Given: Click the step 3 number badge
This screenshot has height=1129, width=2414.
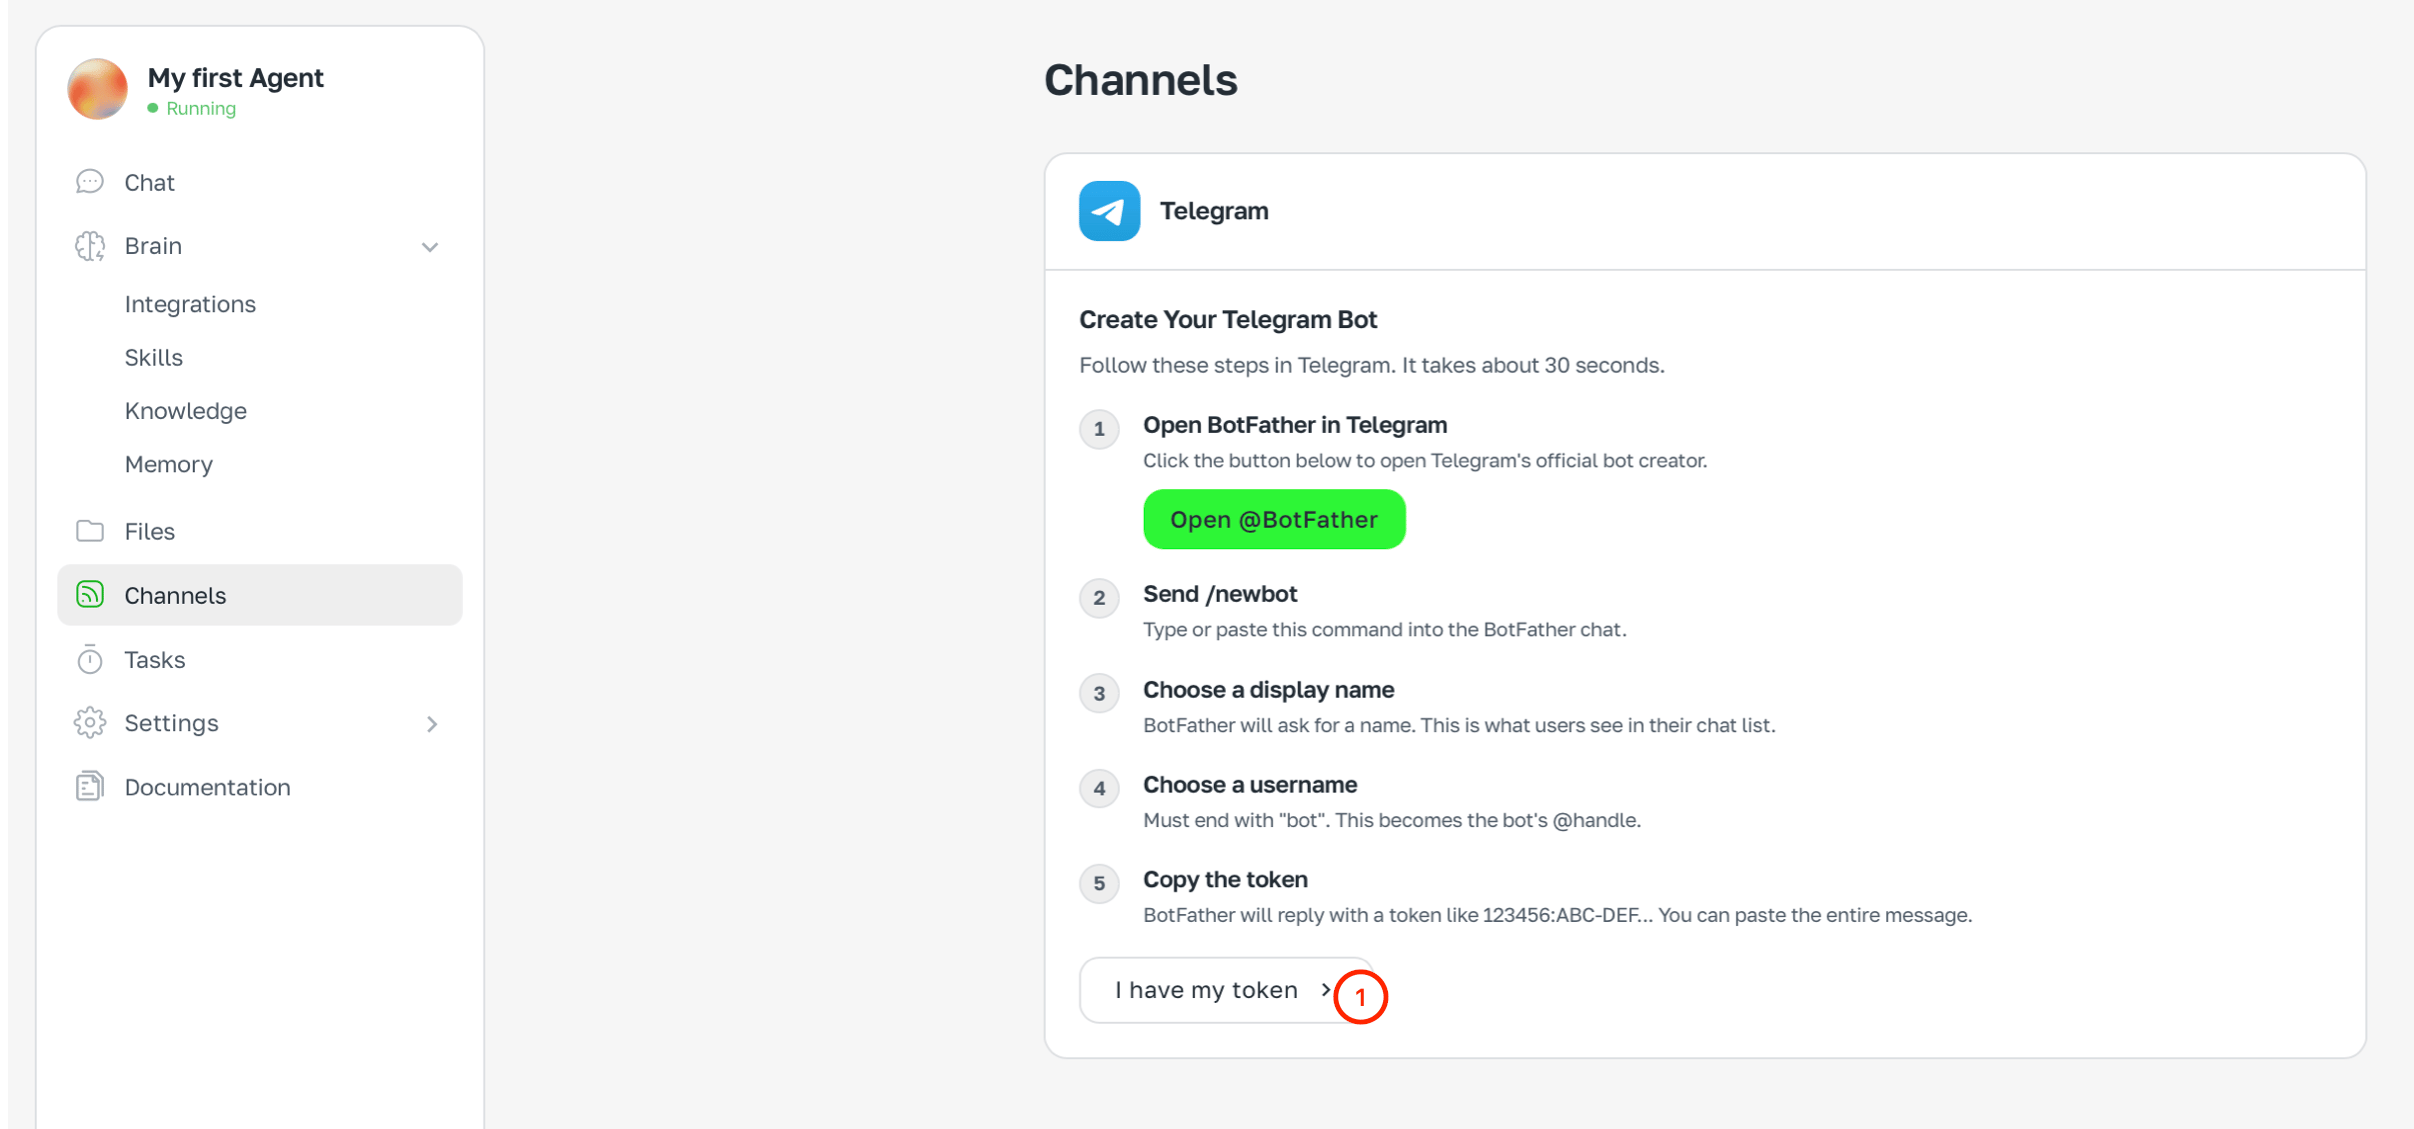Looking at the screenshot, I should coord(1099,694).
